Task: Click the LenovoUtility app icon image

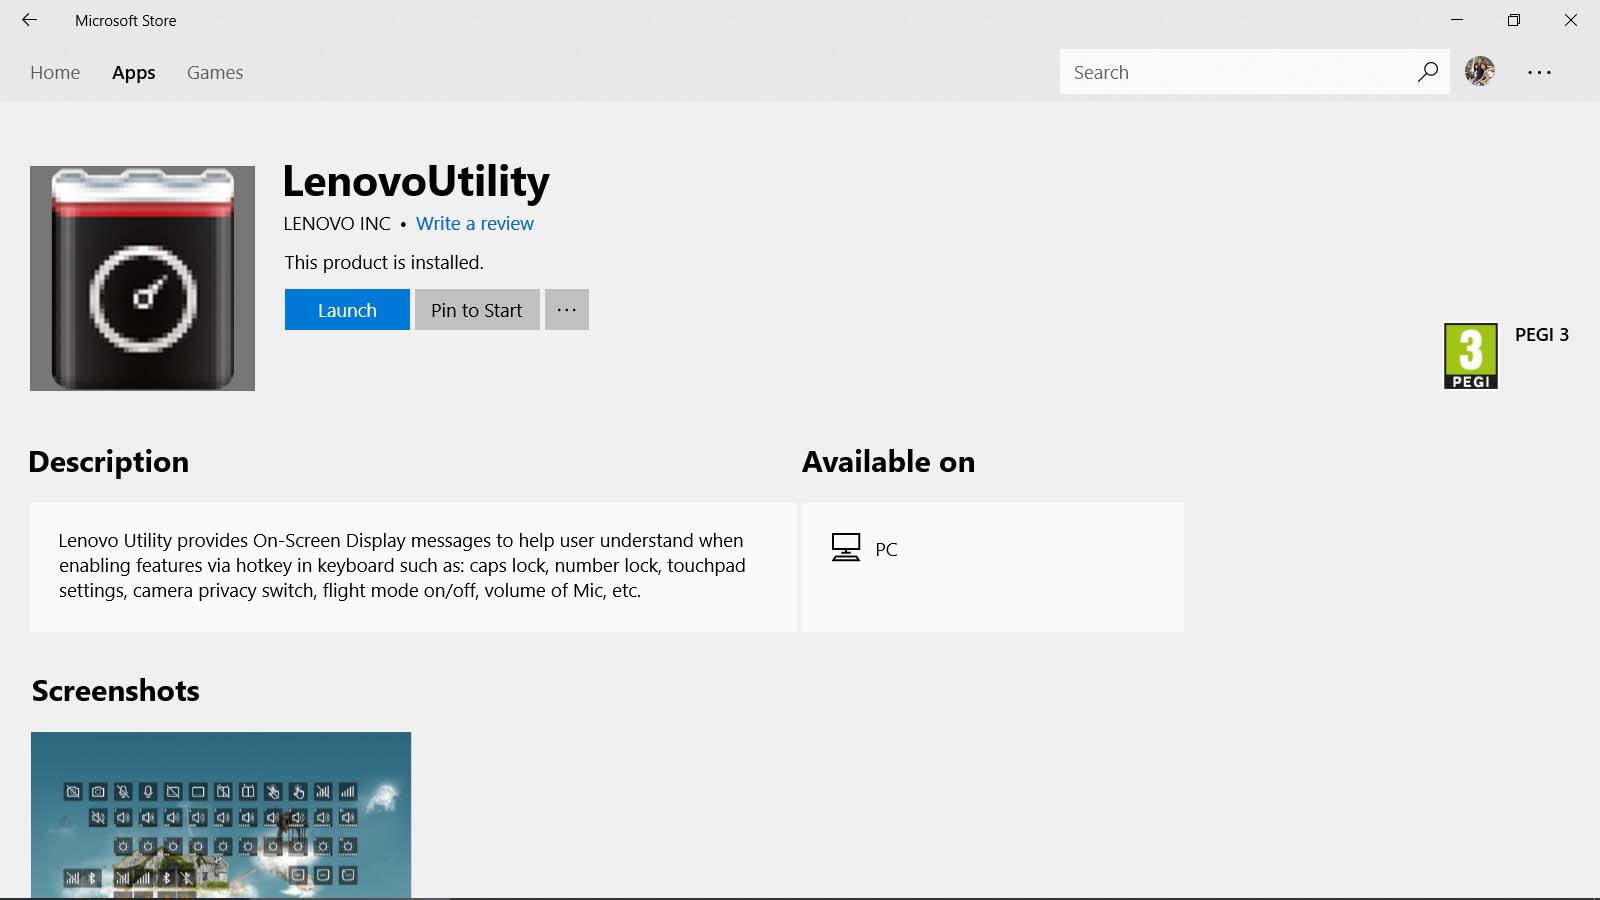Action: tap(142, 278)
